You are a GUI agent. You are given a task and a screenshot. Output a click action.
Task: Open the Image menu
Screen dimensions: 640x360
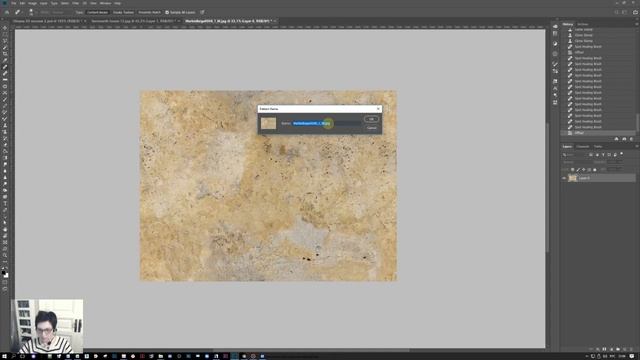coord(32,3)
